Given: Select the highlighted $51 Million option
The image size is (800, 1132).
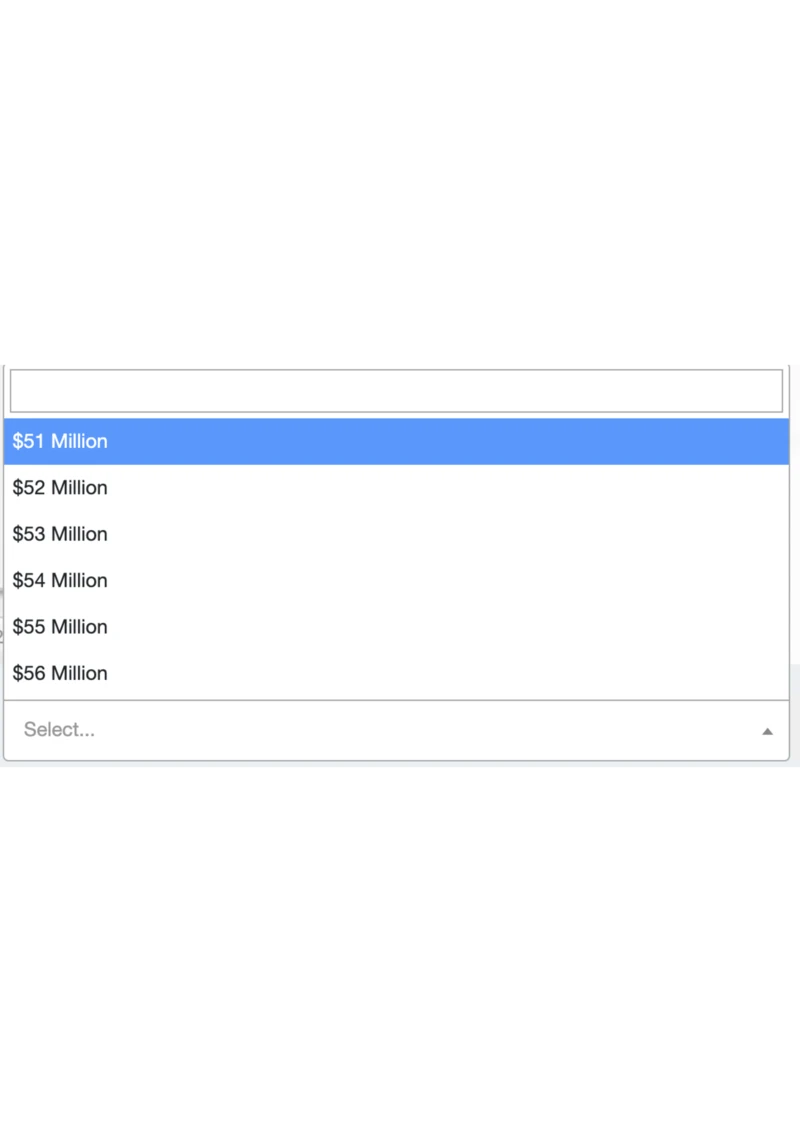Looking at the screenshot, I should click(x=60, y=441).
